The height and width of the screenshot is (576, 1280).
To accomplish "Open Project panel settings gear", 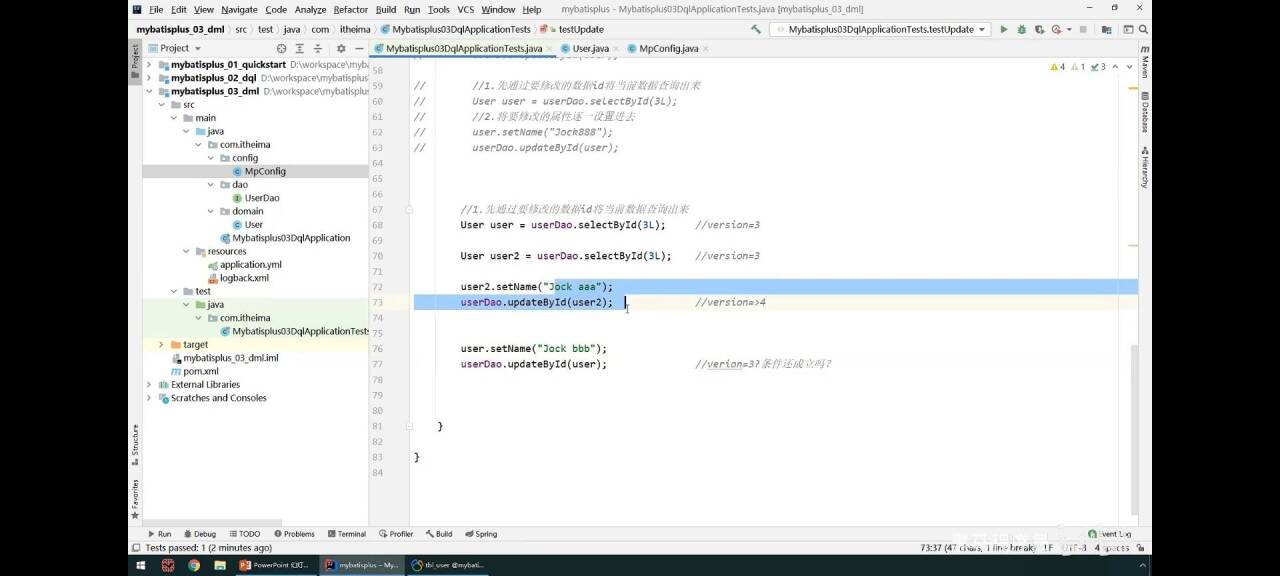I will tap(341, 48).
